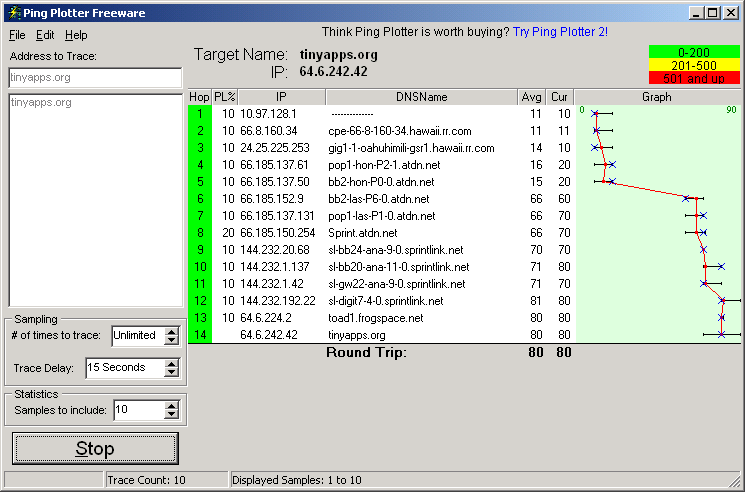Open the Edit menu
745x492 pixels.
click(x=46, y=34)
